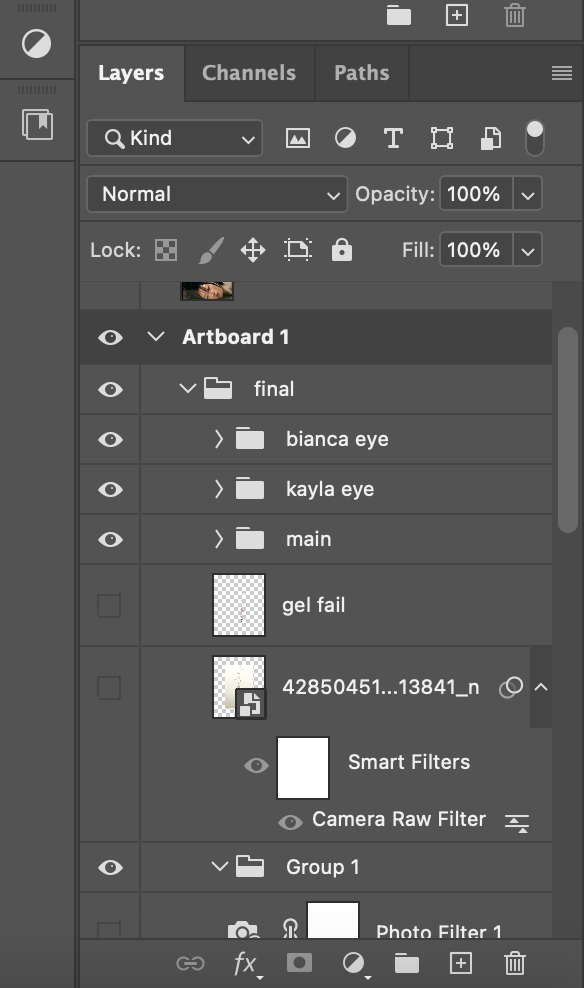This screenshot has width=584, height=988.
Task: Filter for type layers icon
Action: (393, 138)
